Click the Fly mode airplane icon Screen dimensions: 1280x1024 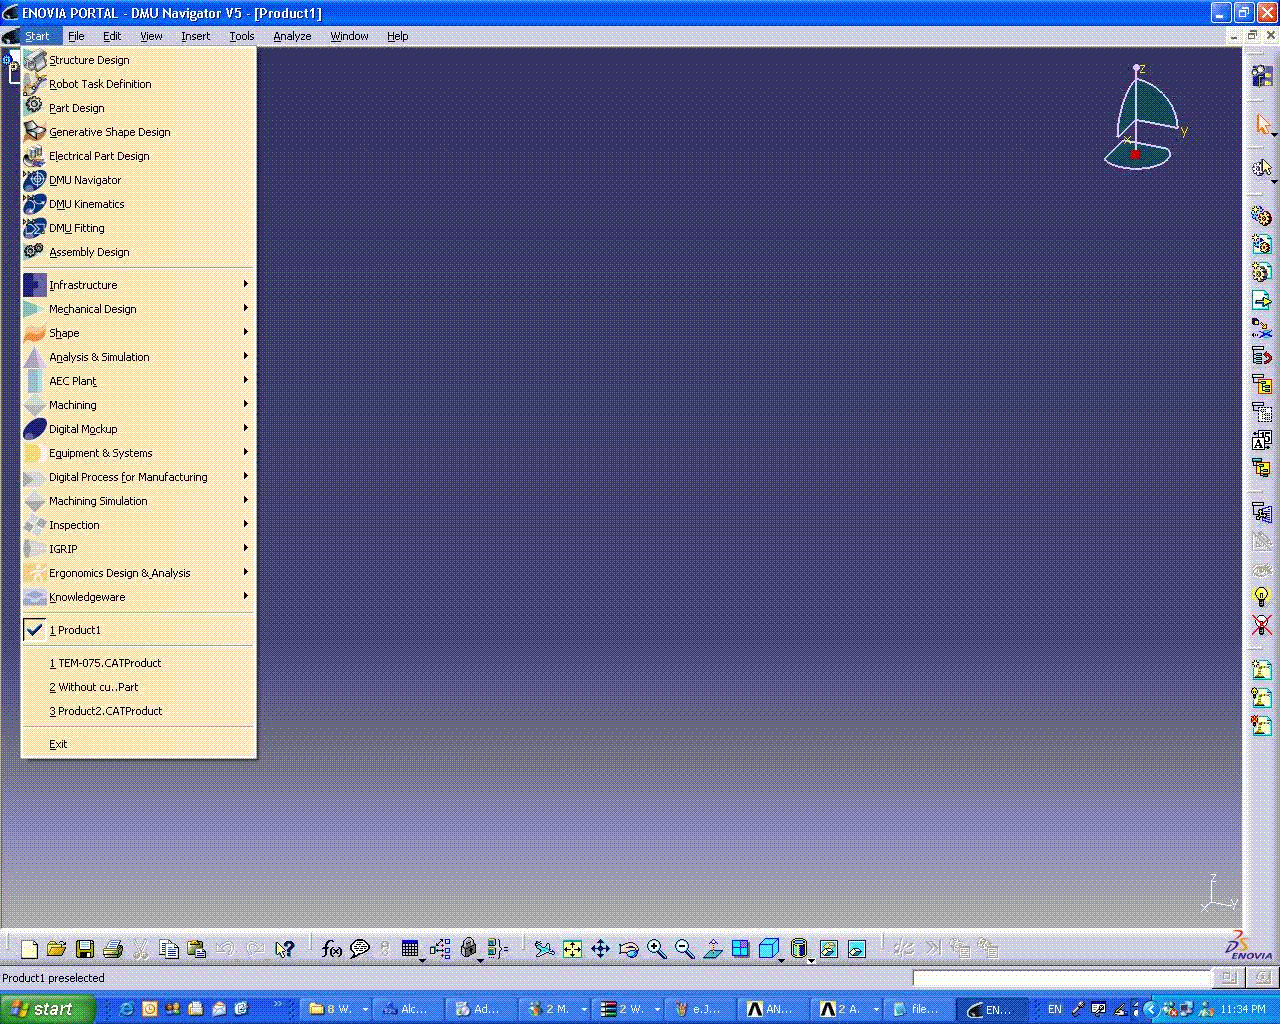point(544,949)
